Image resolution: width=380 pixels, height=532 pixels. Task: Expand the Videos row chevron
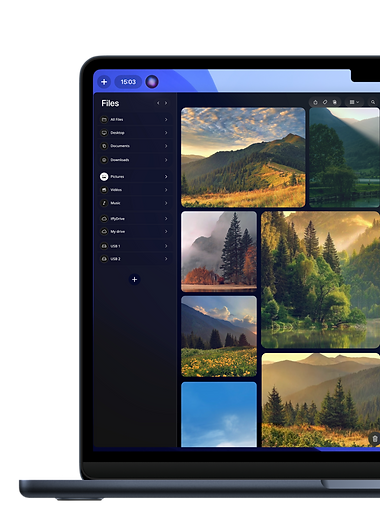(x=166, y=190)
